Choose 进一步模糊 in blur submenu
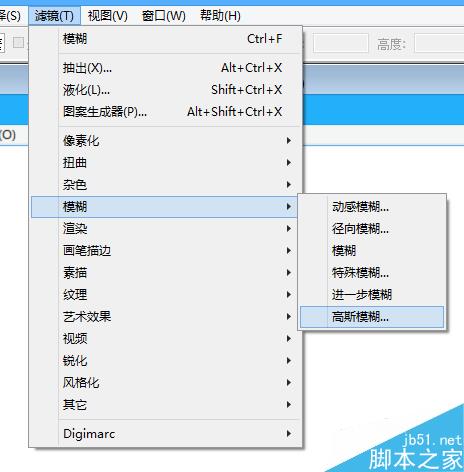The width and height of the screenshot is (464, 472). pyautogui.click(x=372, y=295)
